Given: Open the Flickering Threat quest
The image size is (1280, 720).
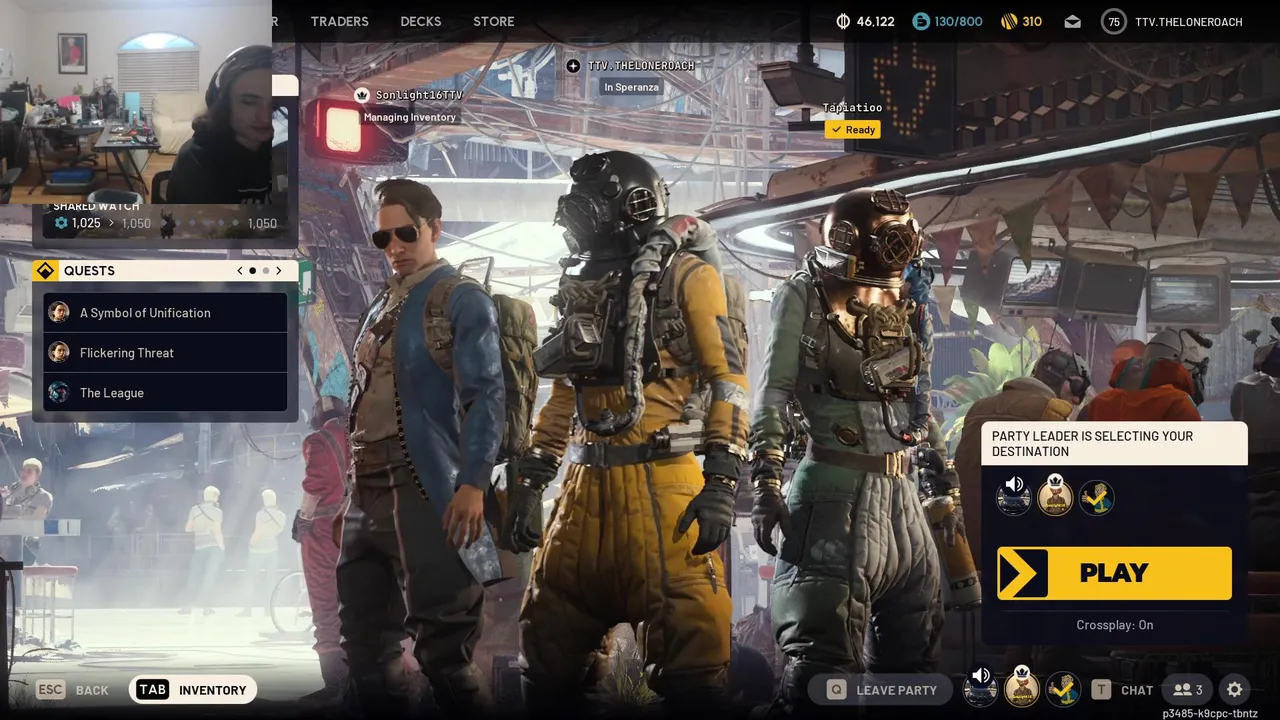Looking at the screenshot, I should (x=165, y=353).
